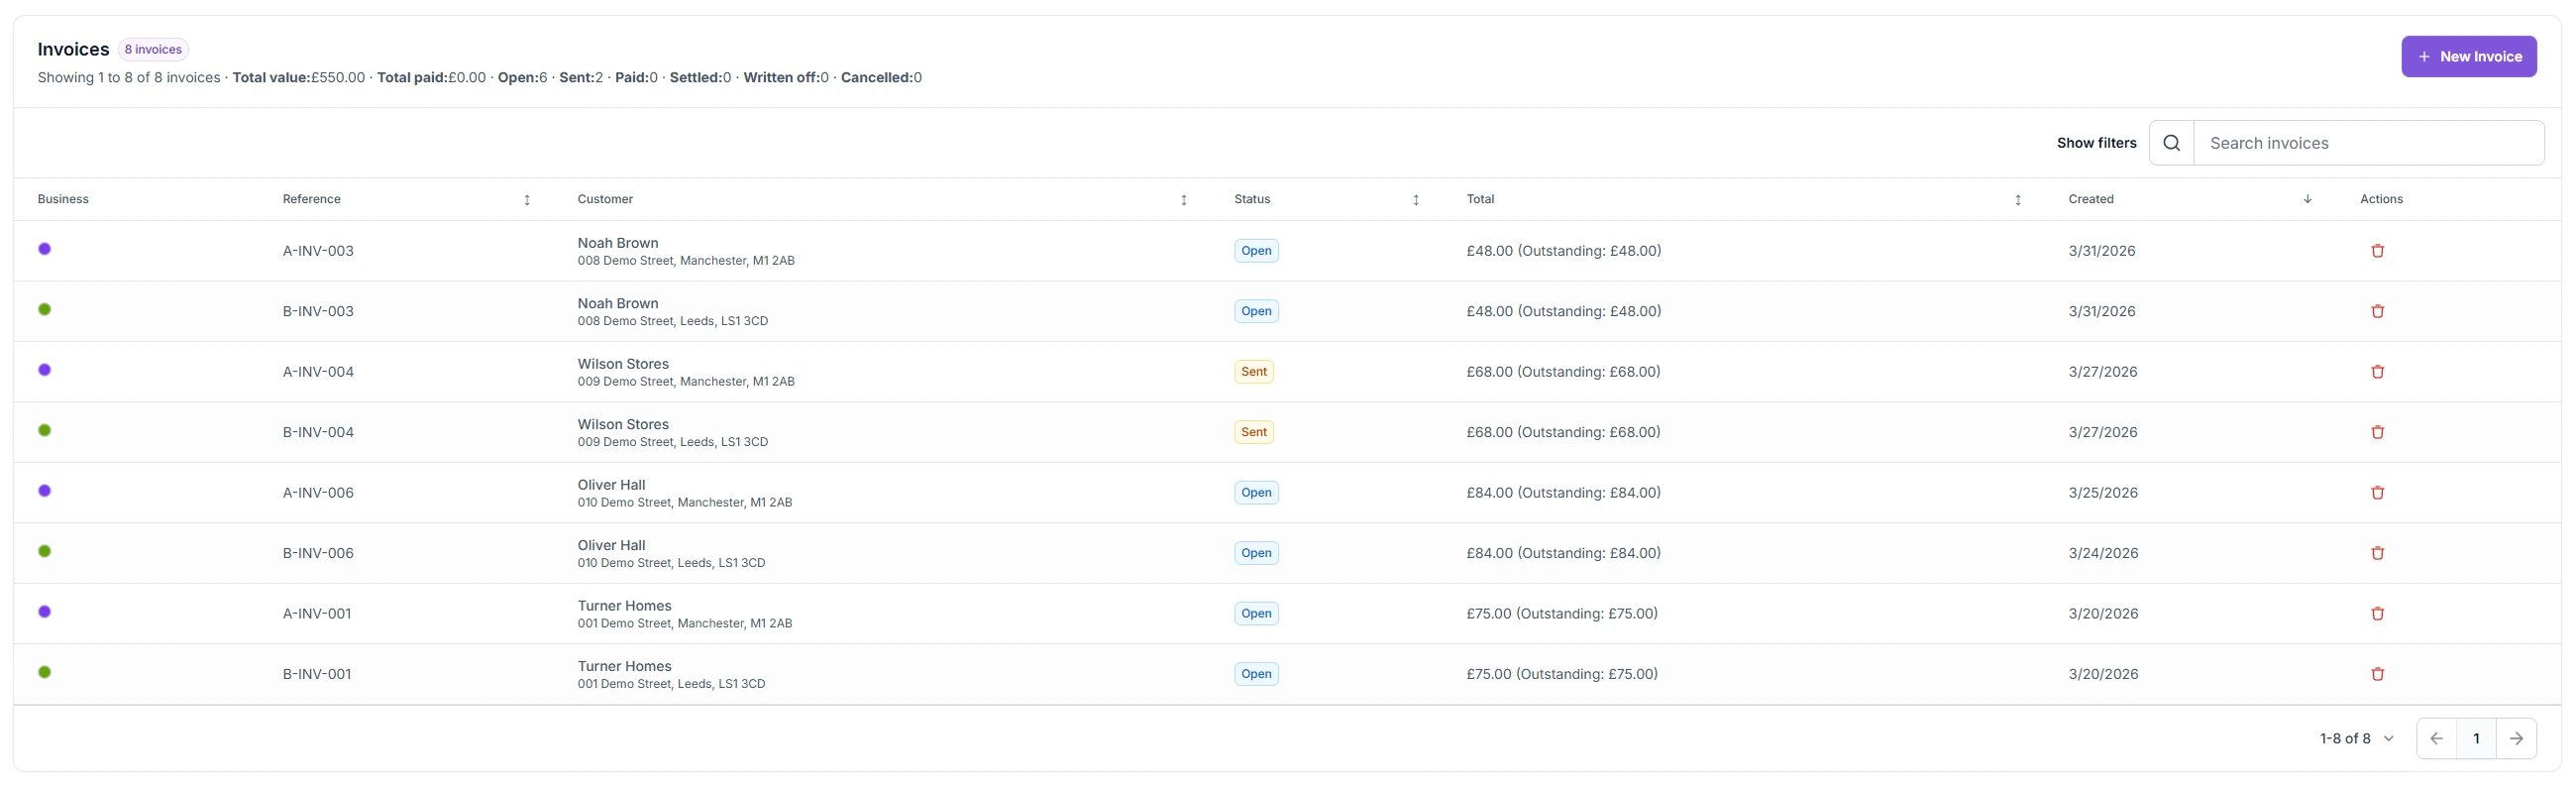Screen dimensions: 2576x787
Task: Open reference B-INV-006
Action: click(x=318, y=553)
